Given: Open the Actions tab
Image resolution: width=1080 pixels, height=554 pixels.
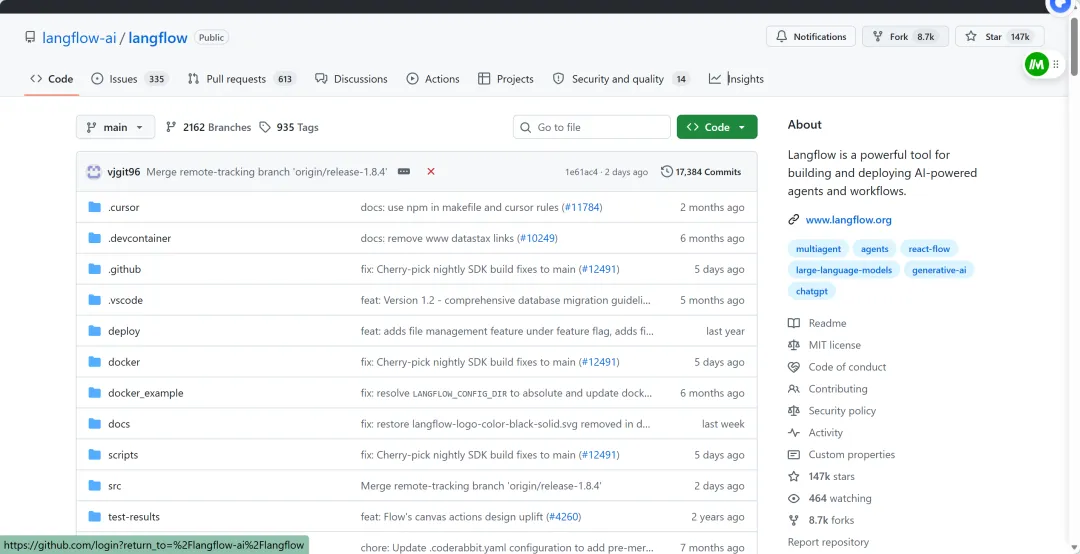Looking at the screenshot, I should click(x=433, y=79).
